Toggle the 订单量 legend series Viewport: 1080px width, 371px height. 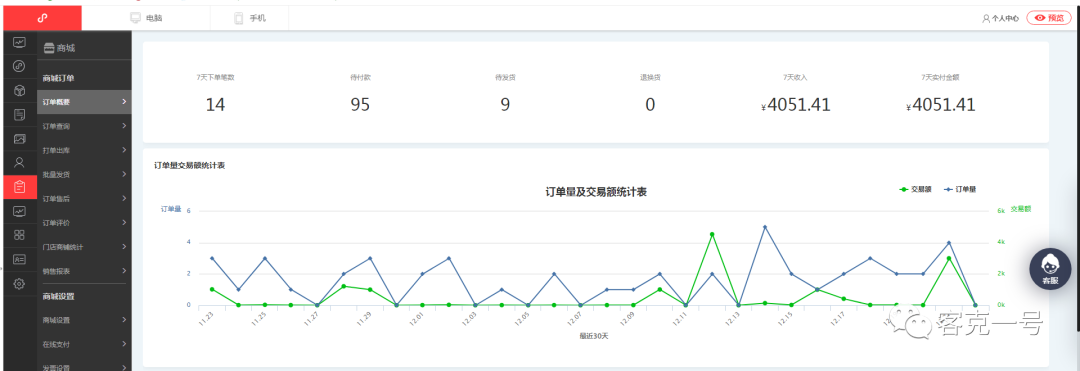(x=959, y=189)
